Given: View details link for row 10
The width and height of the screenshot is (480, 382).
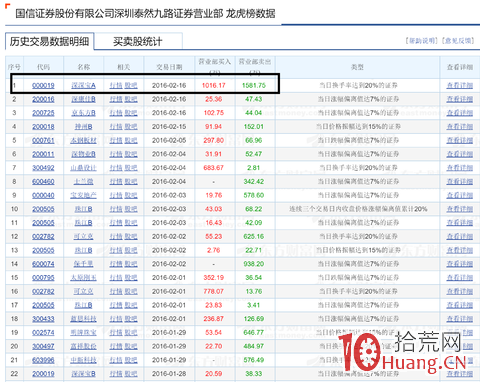Looking at the screenshot, I should pyautogui.click(x=460, y=209).
